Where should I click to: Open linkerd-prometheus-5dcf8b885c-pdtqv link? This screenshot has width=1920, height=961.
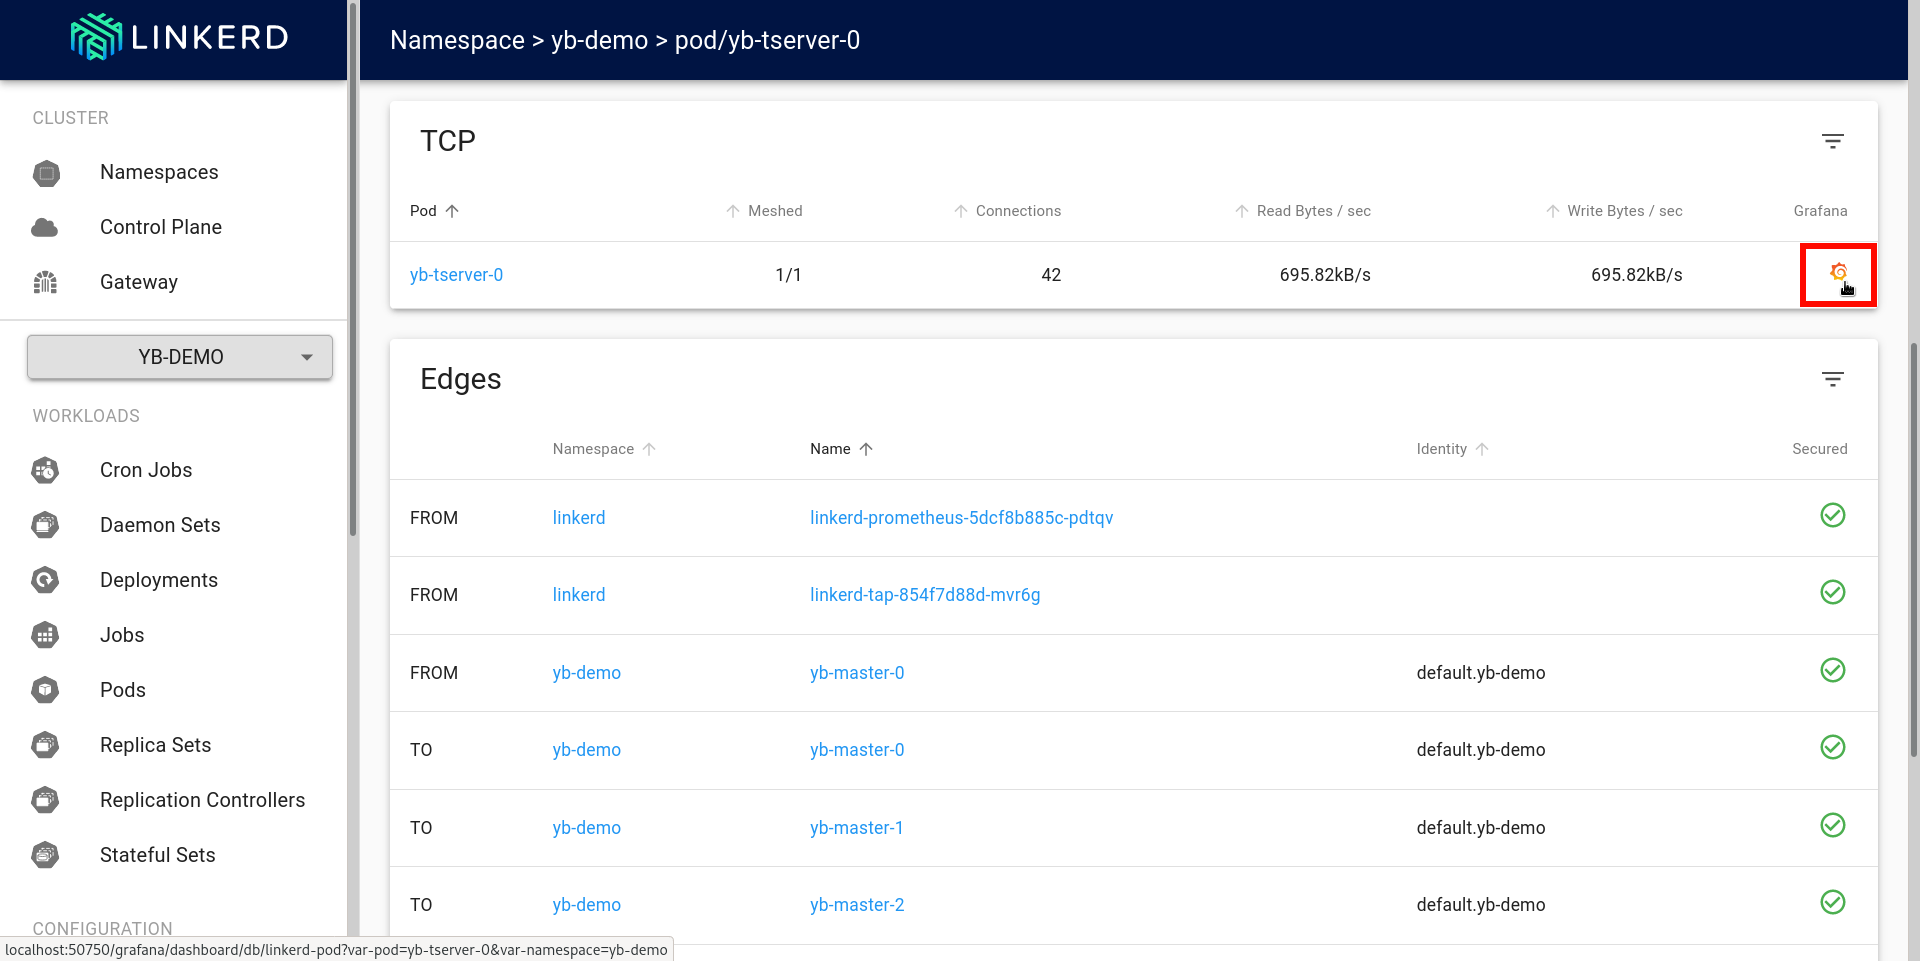[x=961, y=518]
